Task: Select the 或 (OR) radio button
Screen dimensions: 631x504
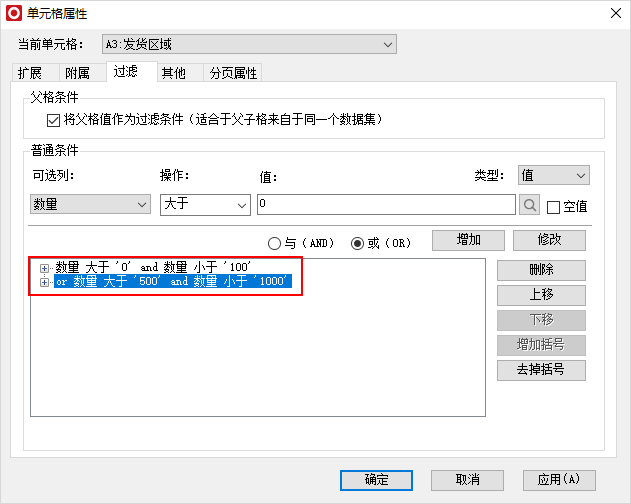Action: tap(357, 244)
